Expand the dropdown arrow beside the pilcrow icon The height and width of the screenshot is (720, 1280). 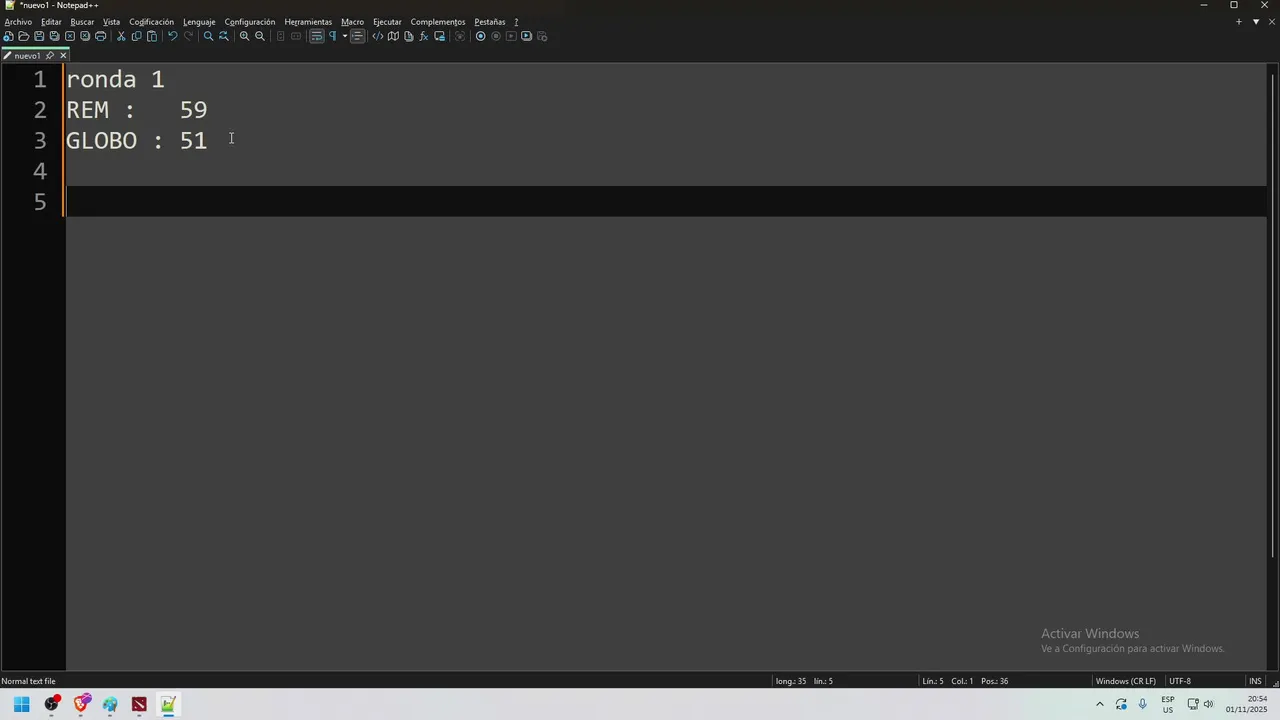pos(344,36)
